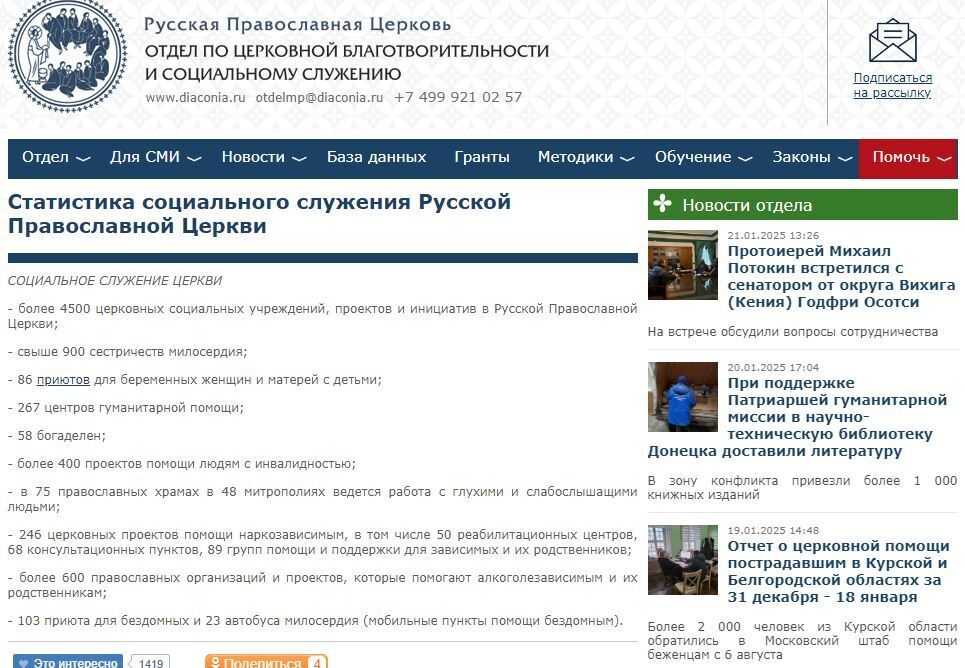Viewport: 965px width, 668px height.
Task: Follow the приютов hyperlink in the list
Action: (63, 380)
